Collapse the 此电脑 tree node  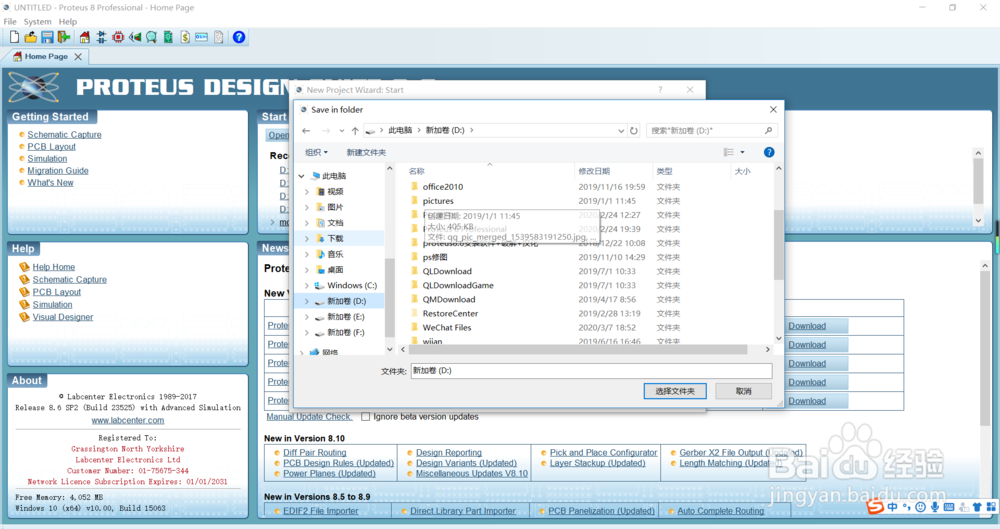pyautogui.click(x=302, y=176)
